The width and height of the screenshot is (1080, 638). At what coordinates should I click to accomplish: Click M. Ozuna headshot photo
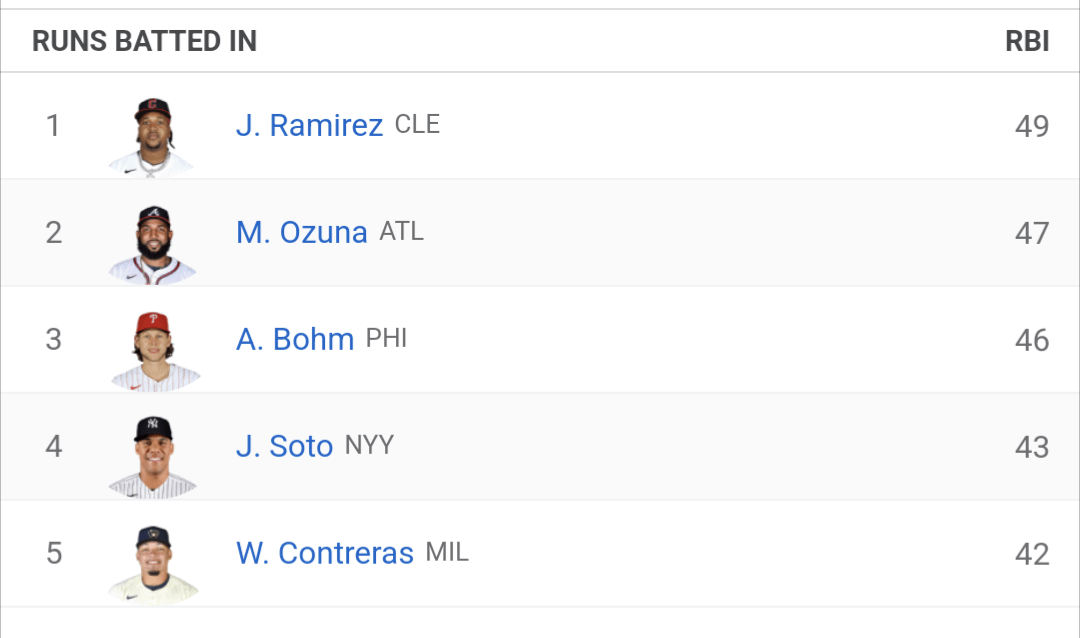[x=152, y=245]
